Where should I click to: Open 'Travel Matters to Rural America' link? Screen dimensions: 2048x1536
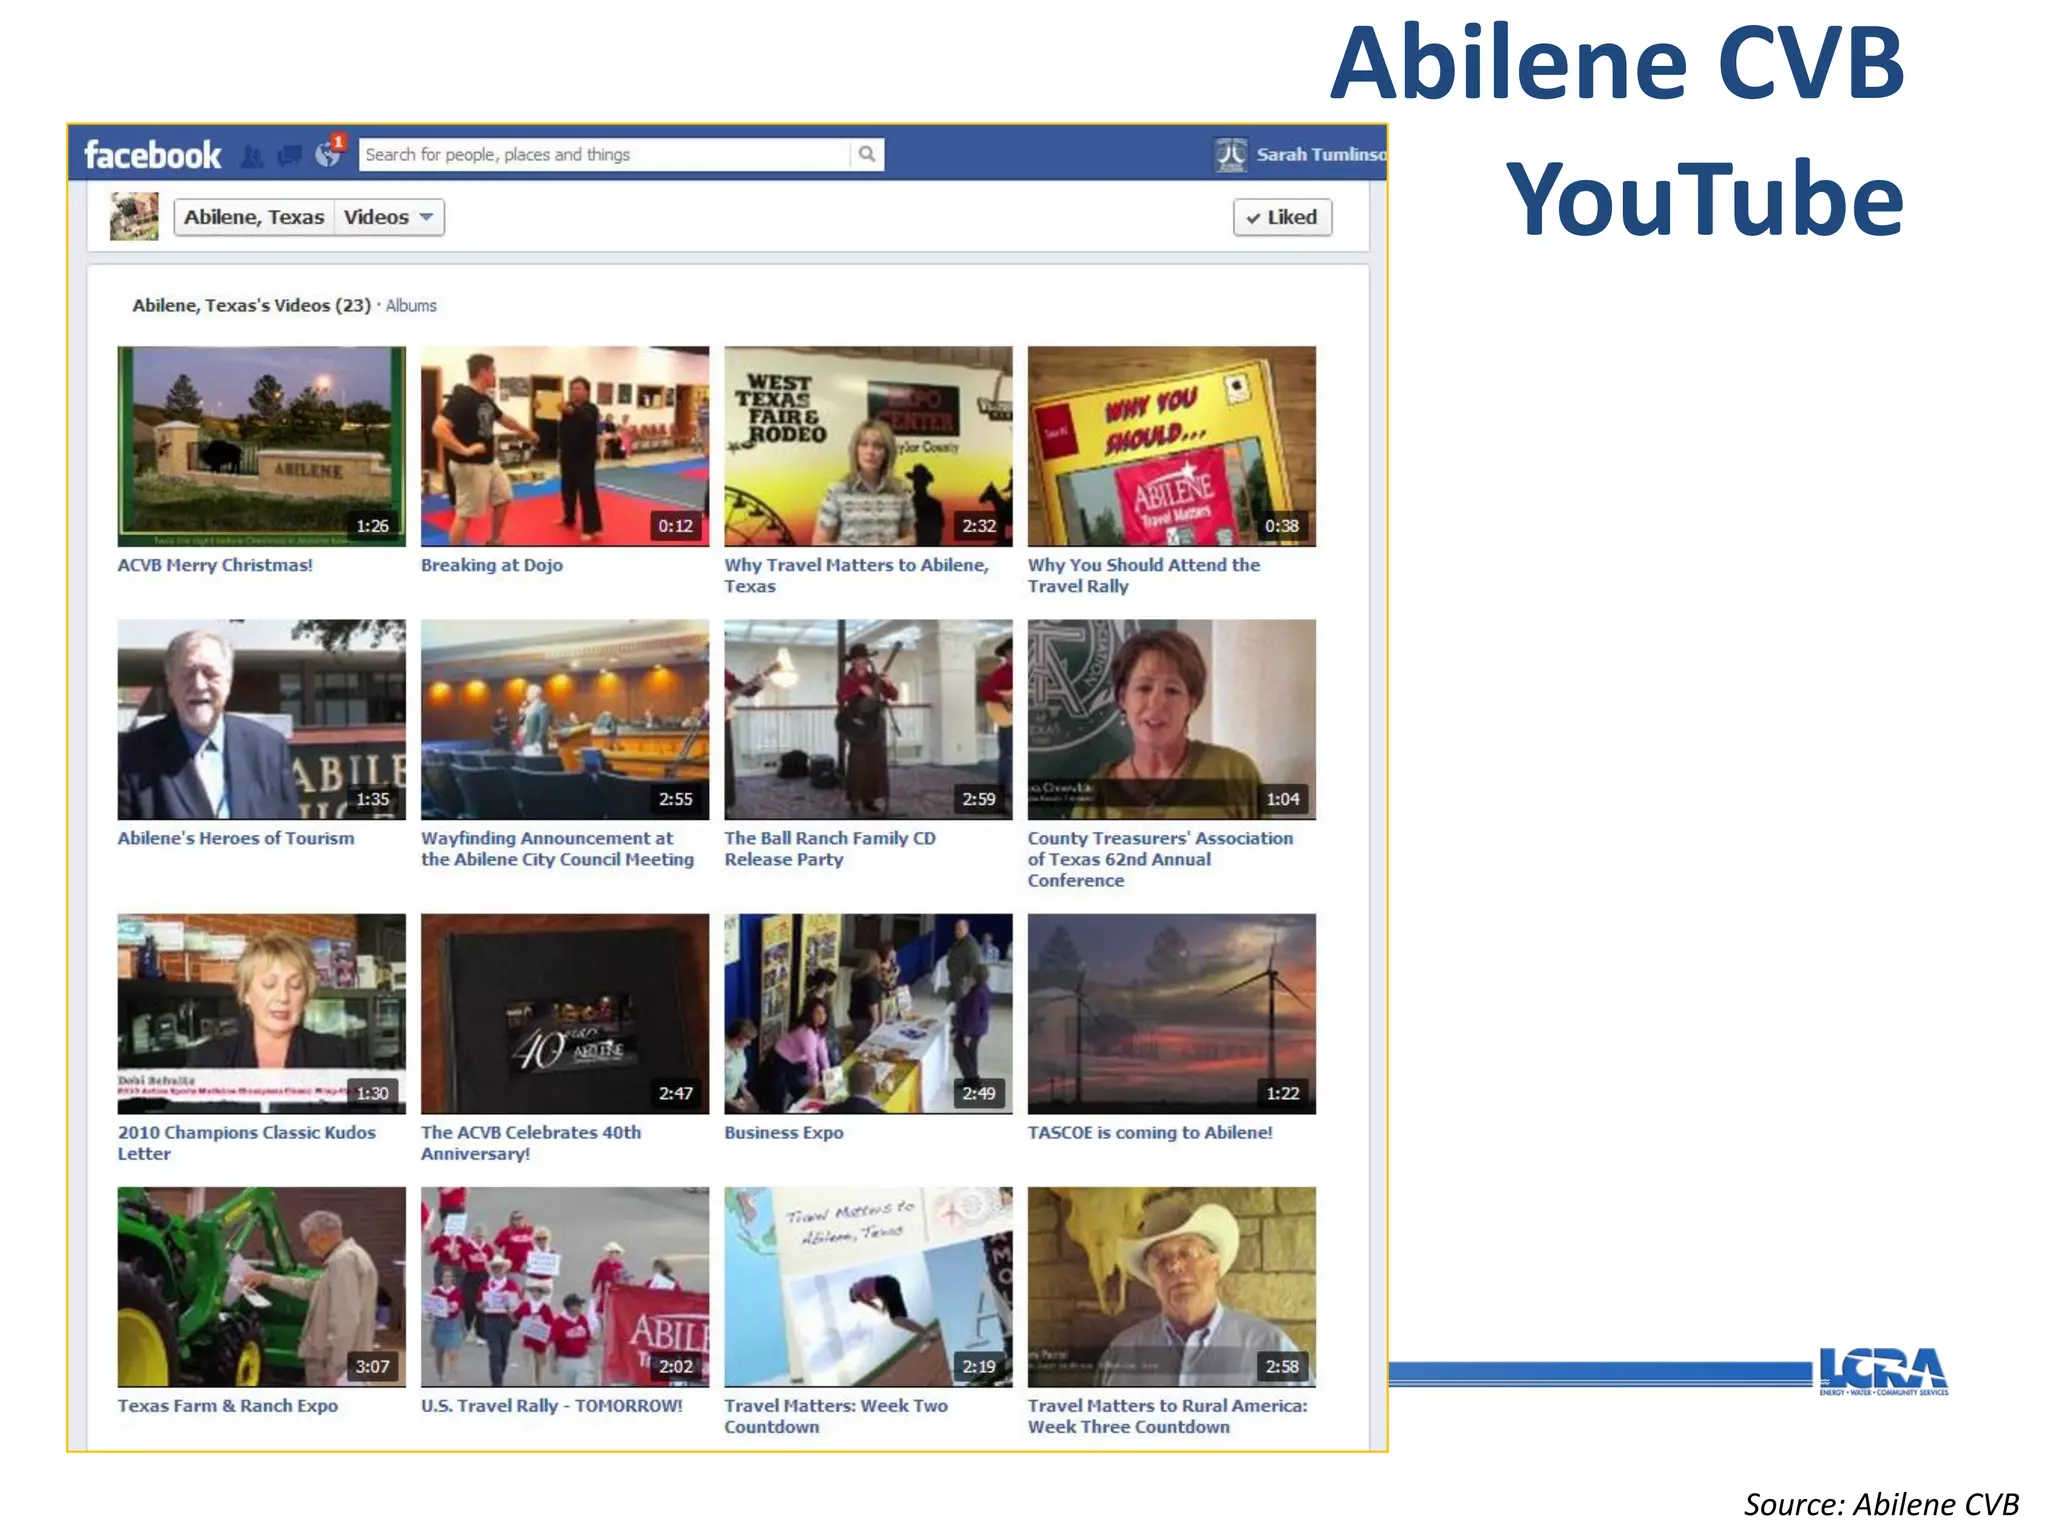(1168, 1416)
